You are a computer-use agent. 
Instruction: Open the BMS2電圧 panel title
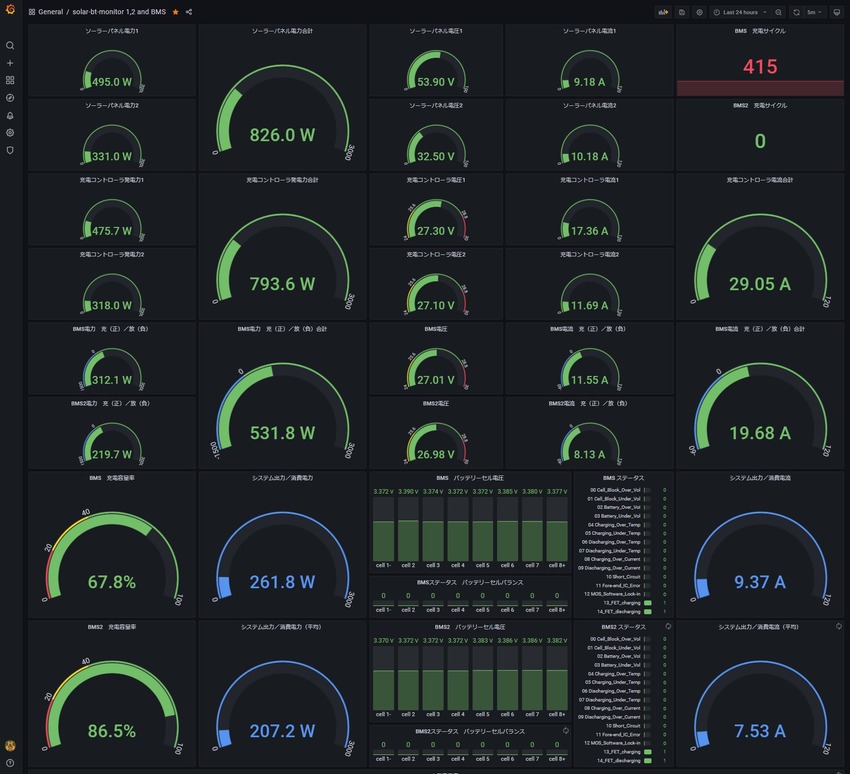436,404
